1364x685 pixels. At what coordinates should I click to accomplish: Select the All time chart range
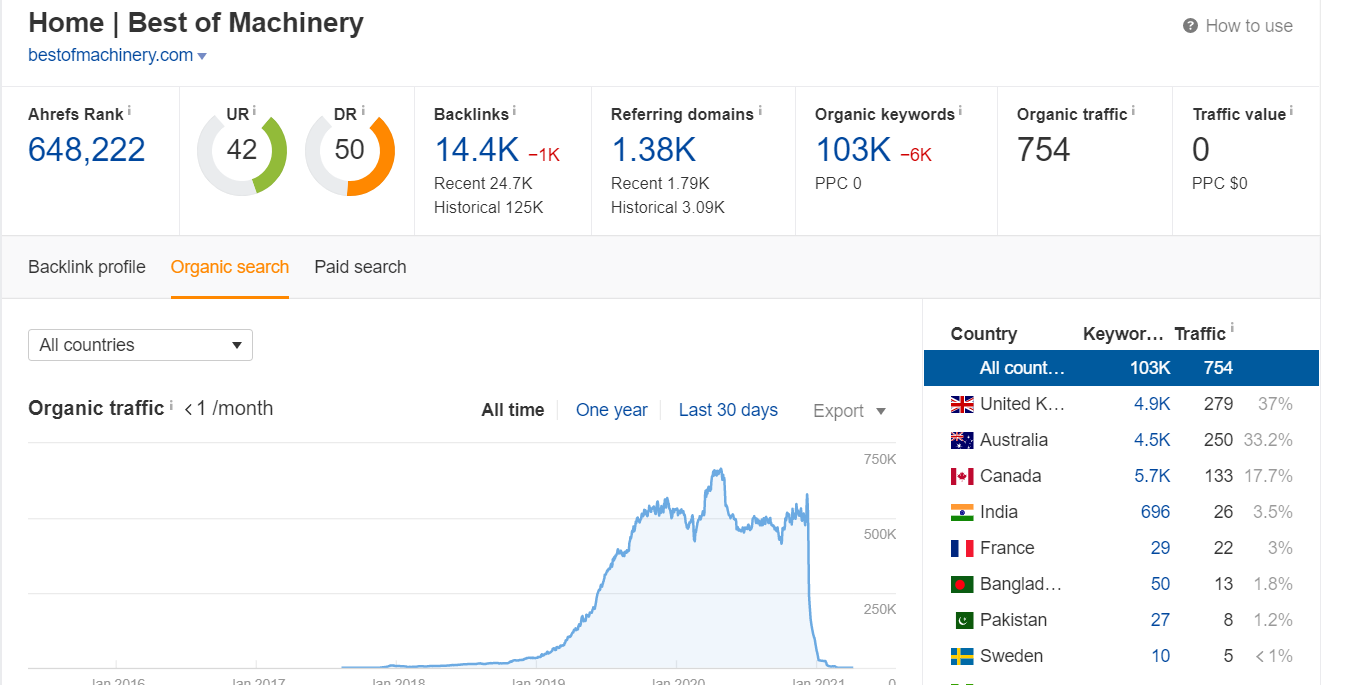click(513, 410)
